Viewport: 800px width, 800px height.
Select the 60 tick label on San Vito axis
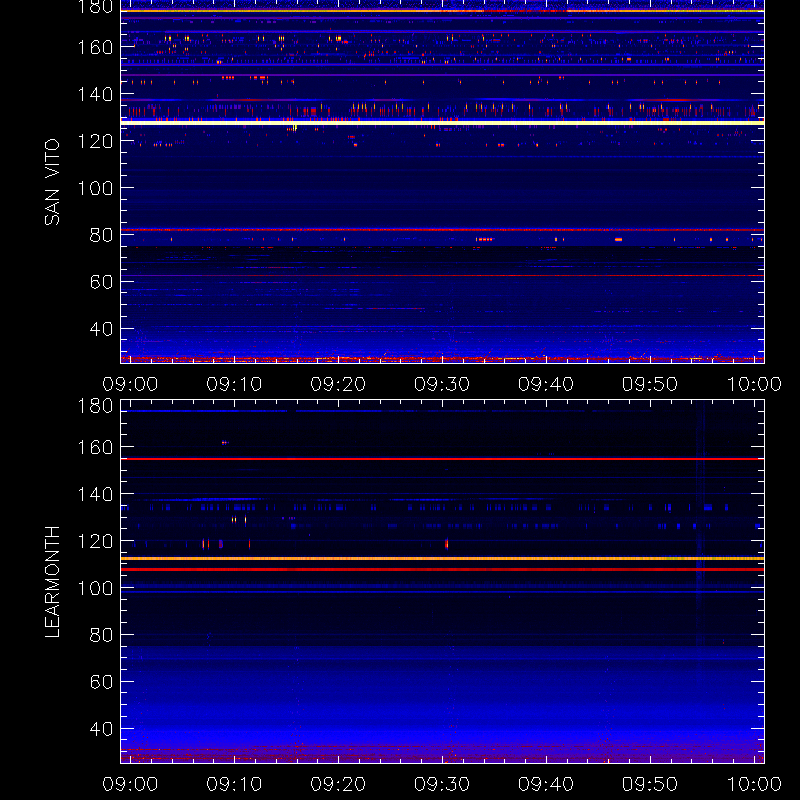coord(101,282)
